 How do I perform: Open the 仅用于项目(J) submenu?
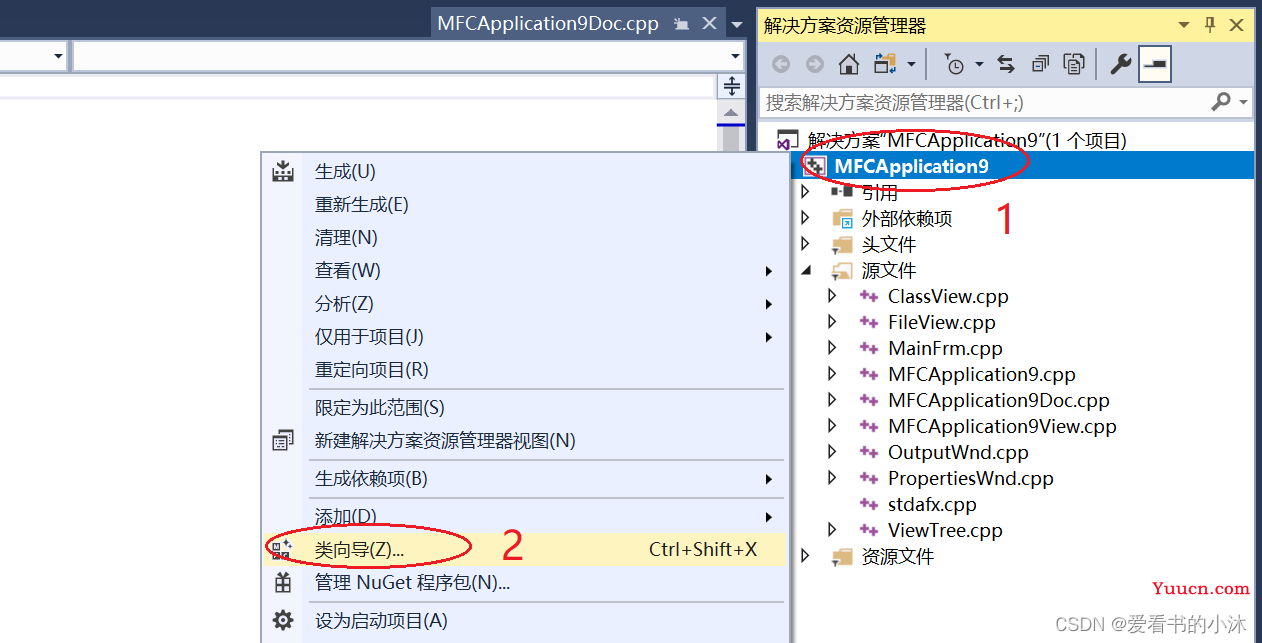pyautogui.click(x=523, y=336)
